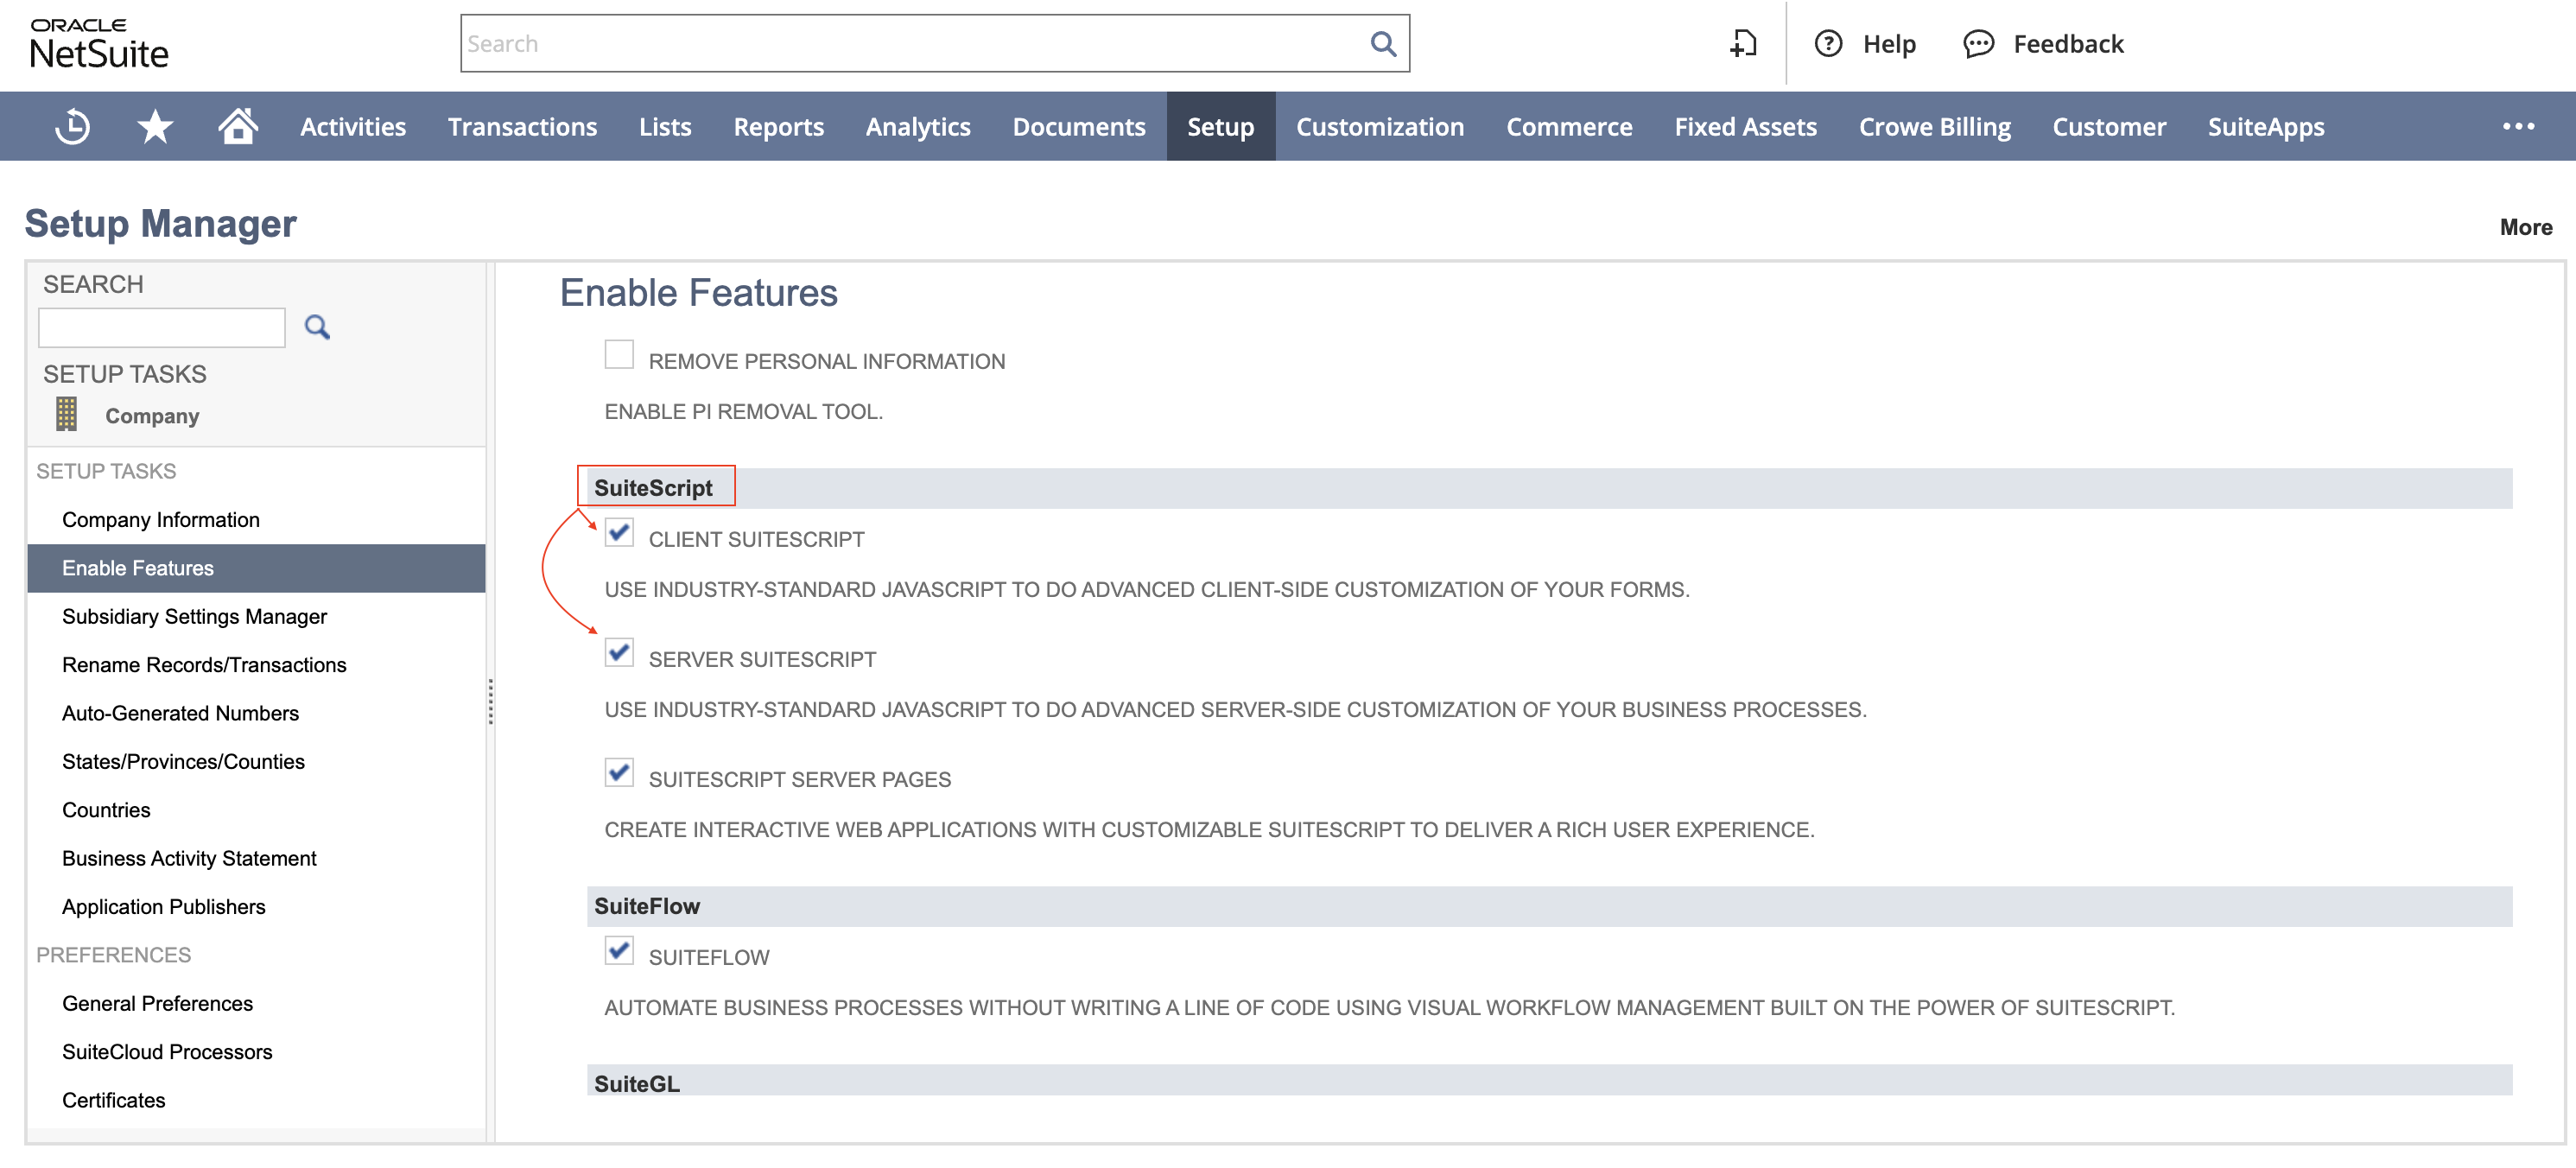
Task: Enable Remove Personal Information checkbox
Action: tap(619, 354)
